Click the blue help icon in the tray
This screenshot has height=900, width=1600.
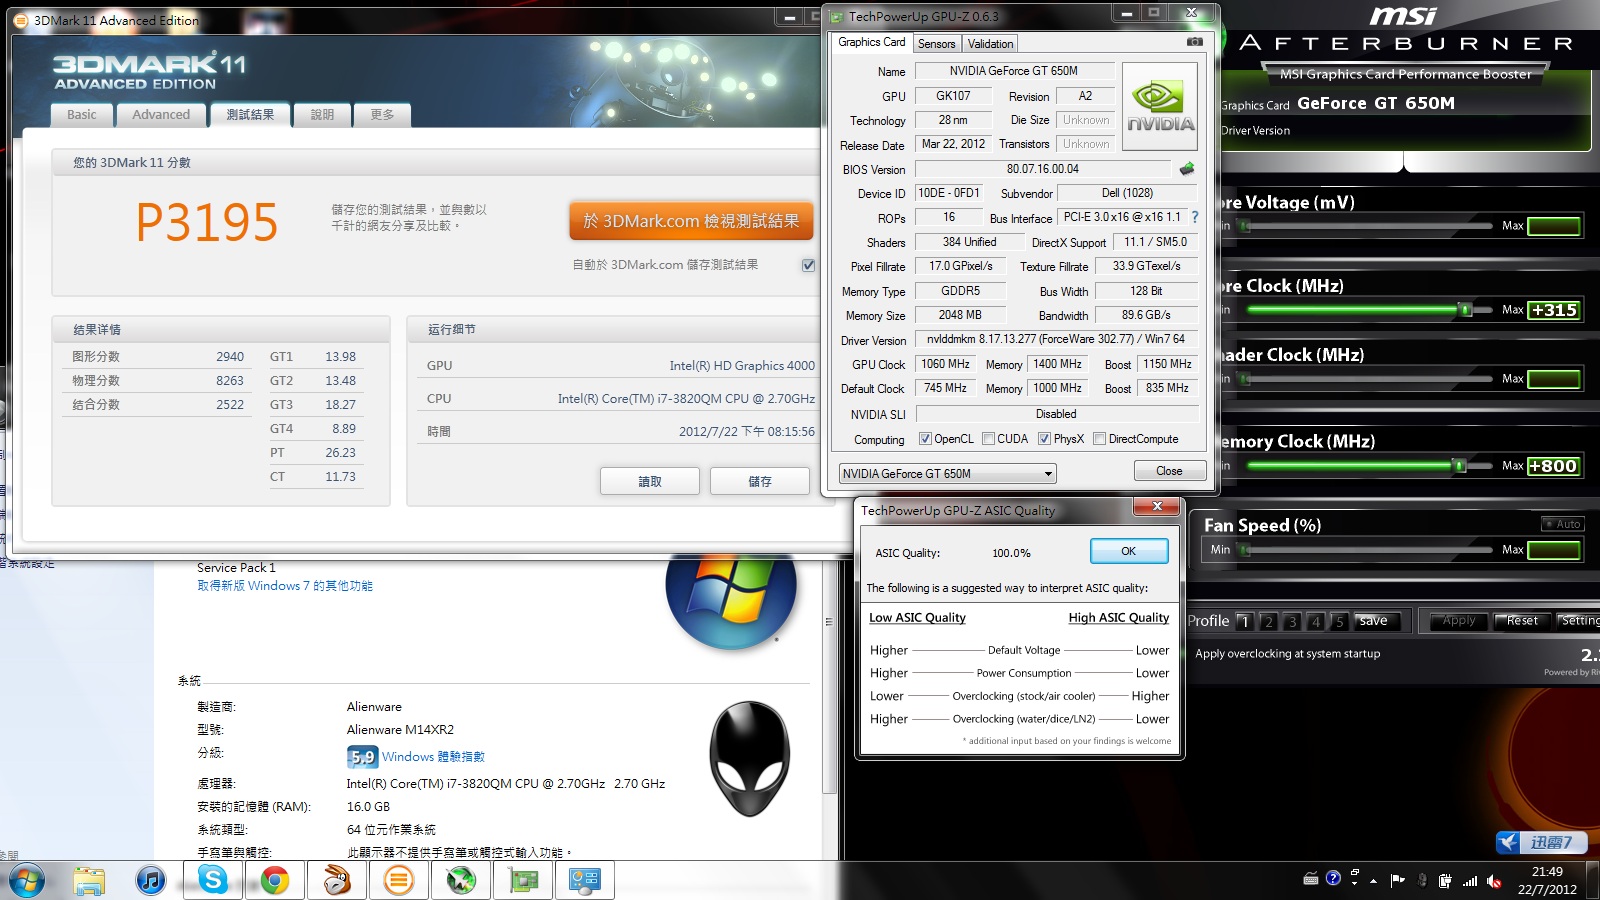click(1333, 878)
